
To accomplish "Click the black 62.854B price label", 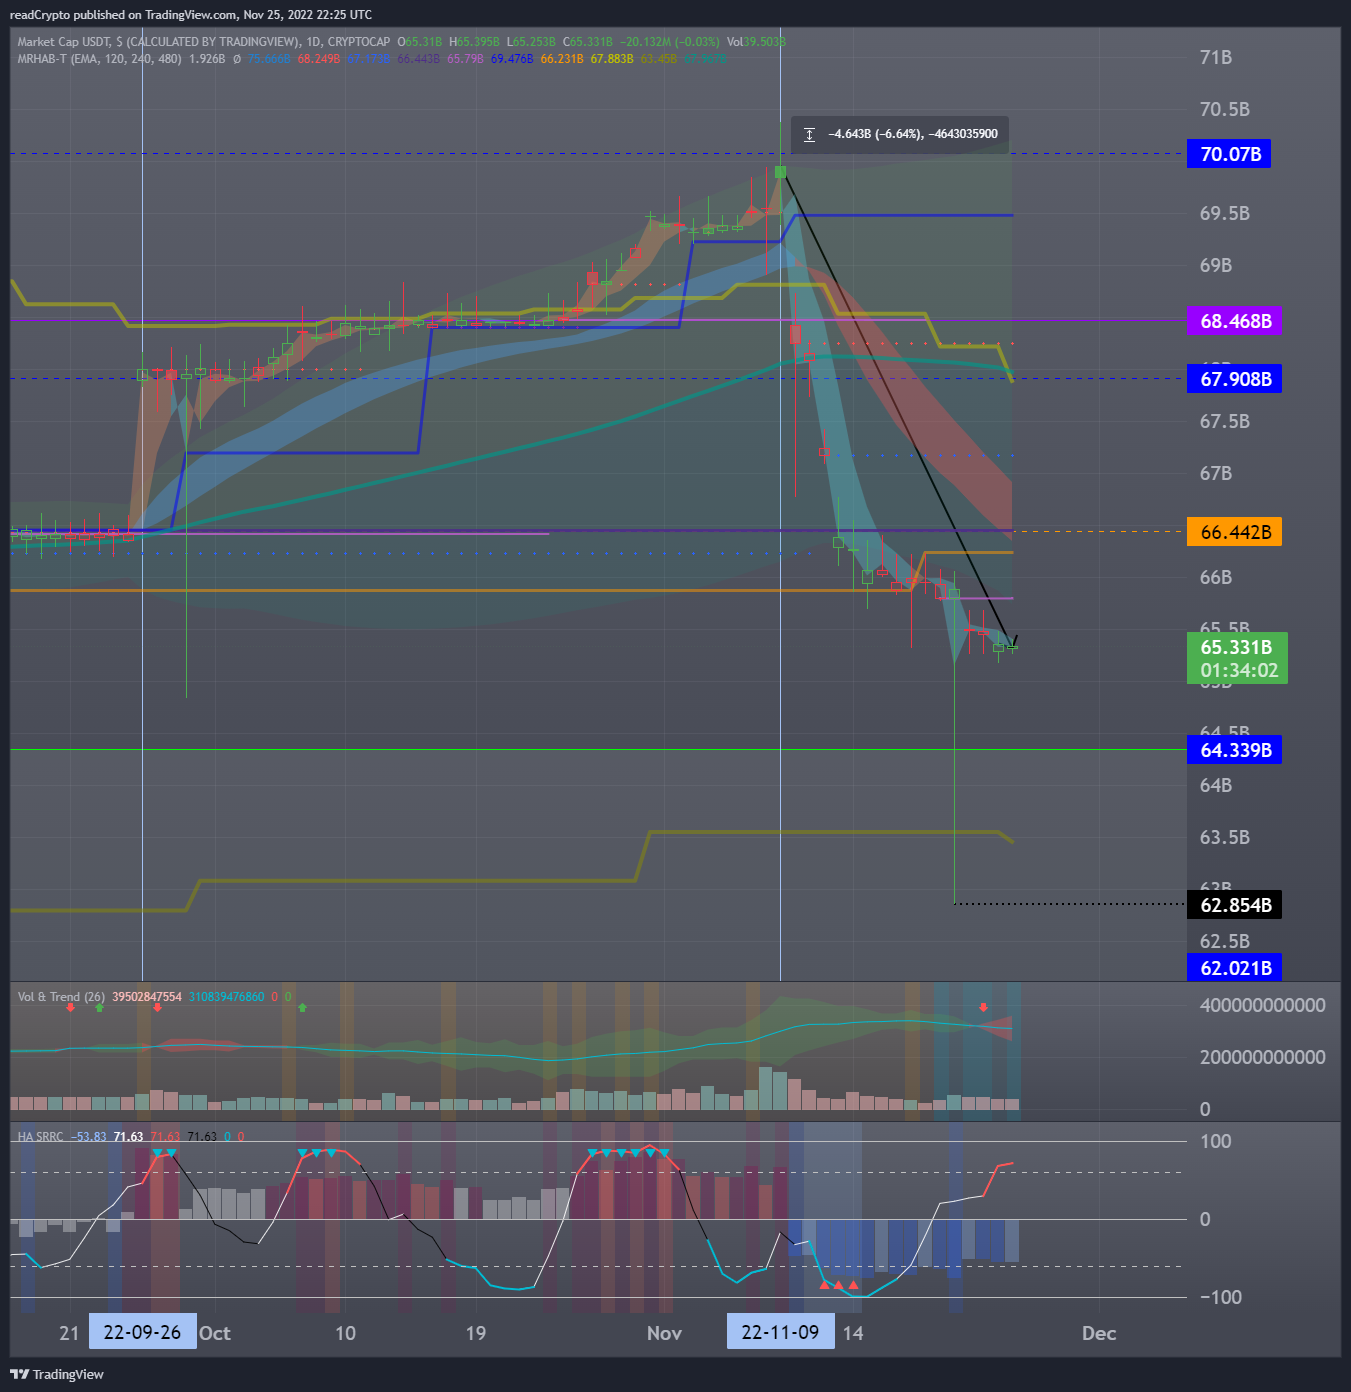I will coord(1234,905).
